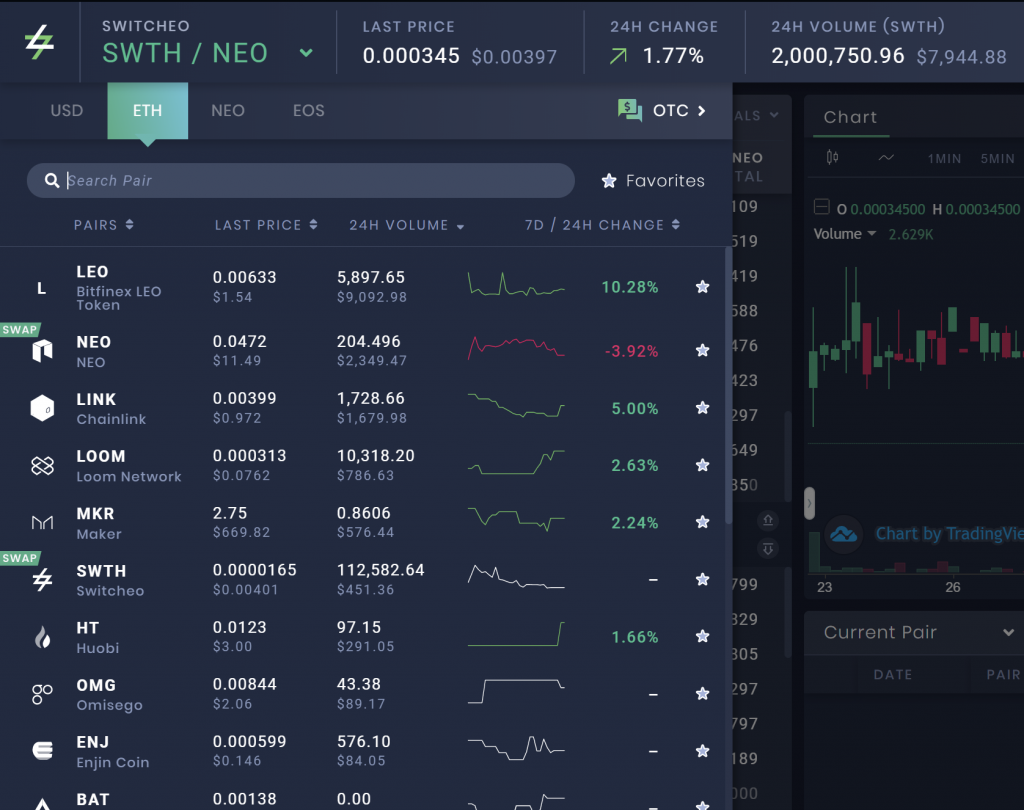Click the Maker MKR icon
The image size is (1024, 810).
42,523
